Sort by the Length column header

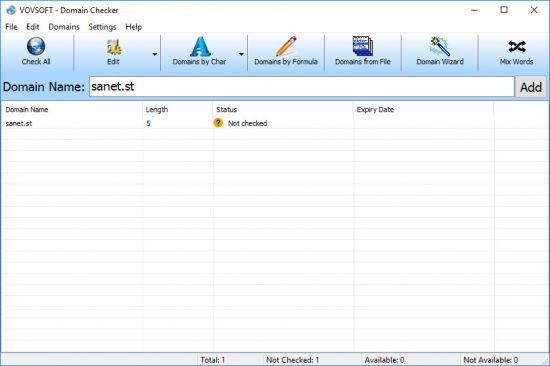177,109
